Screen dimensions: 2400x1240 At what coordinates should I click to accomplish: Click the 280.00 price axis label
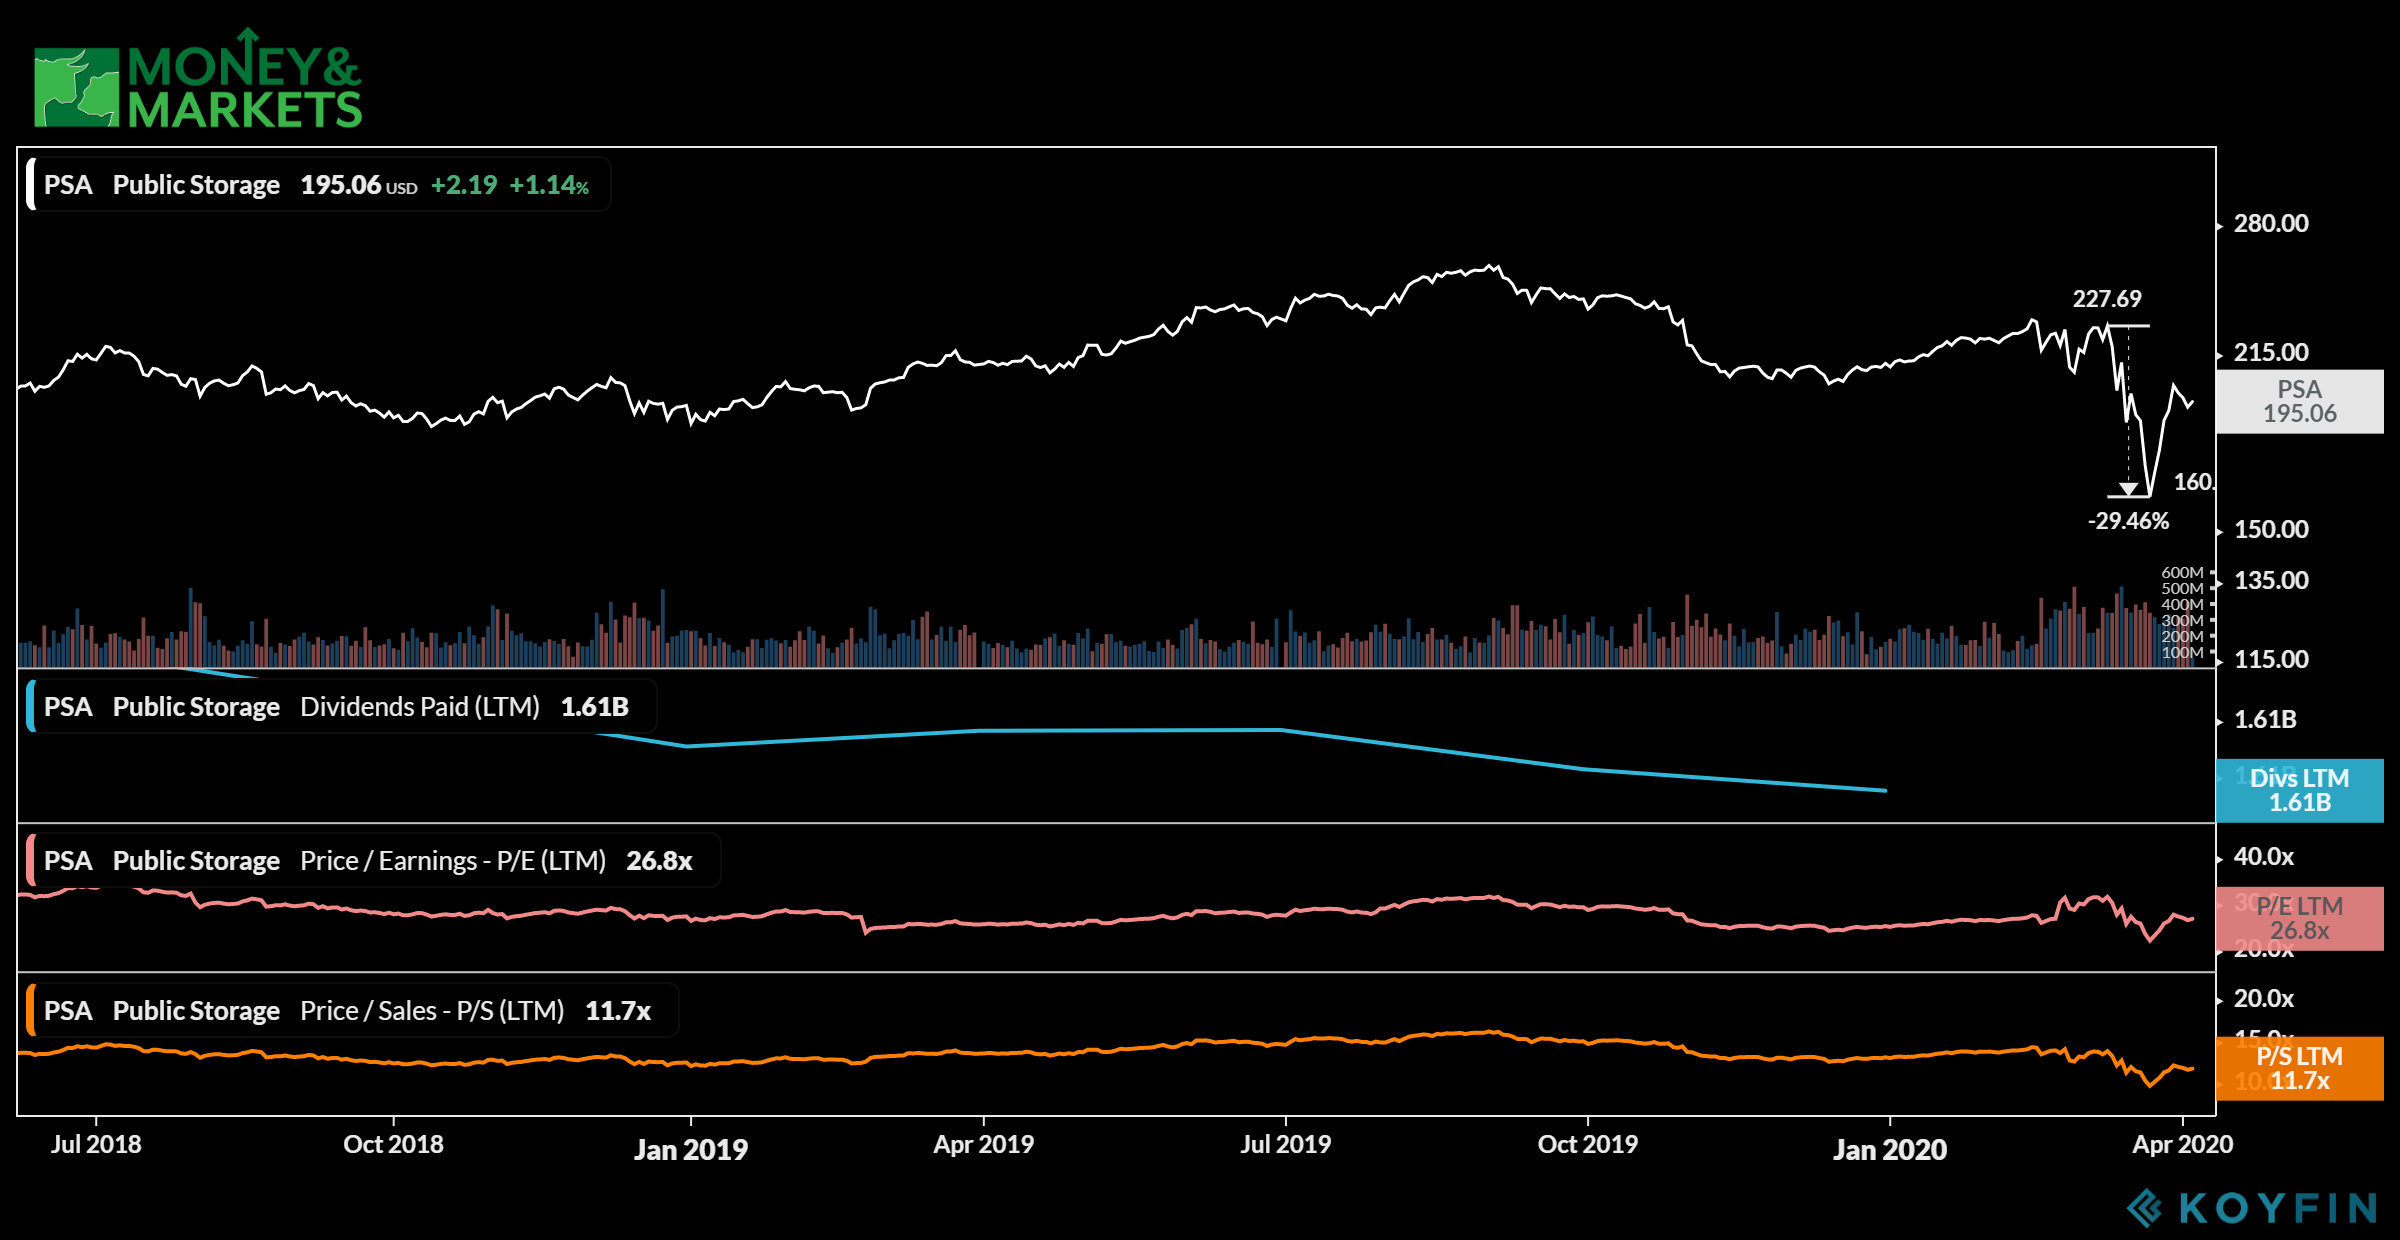(2271, 223)
